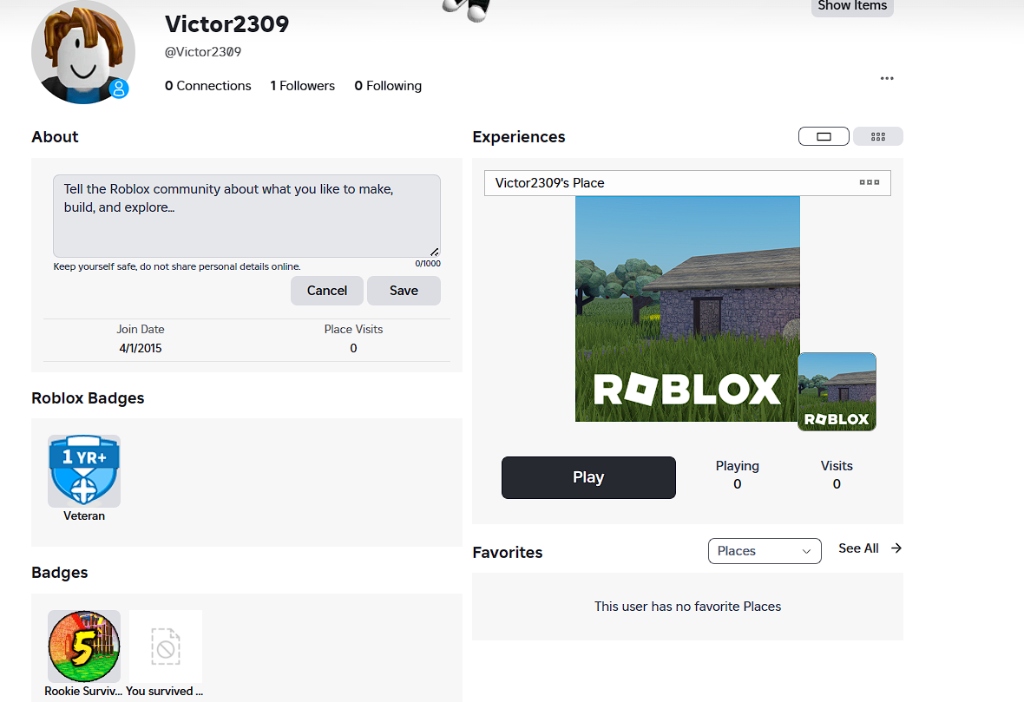Open the Rookie Survivor badge icon
This screenshot has width=1024, height=702.
[x=84, y=646]
